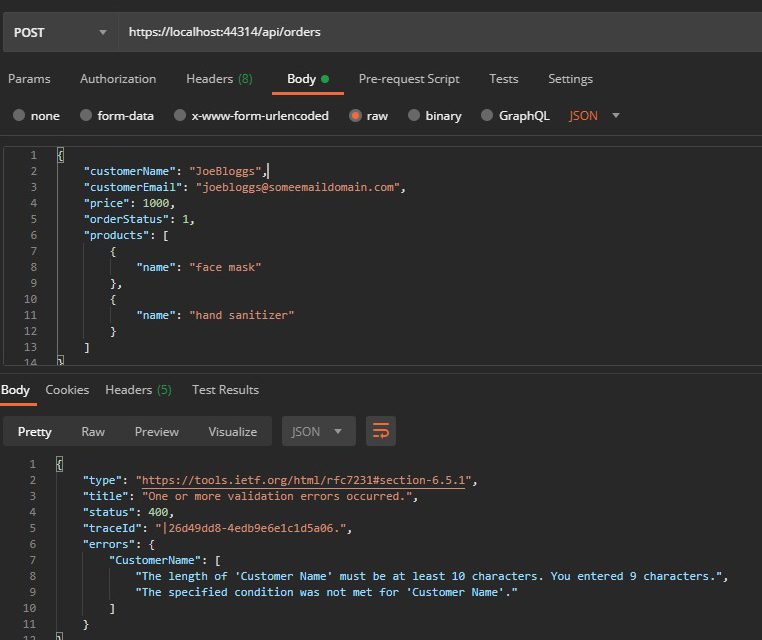Open the response JSON format dropdown
The image size is (762, 640).
pos(318,431)
